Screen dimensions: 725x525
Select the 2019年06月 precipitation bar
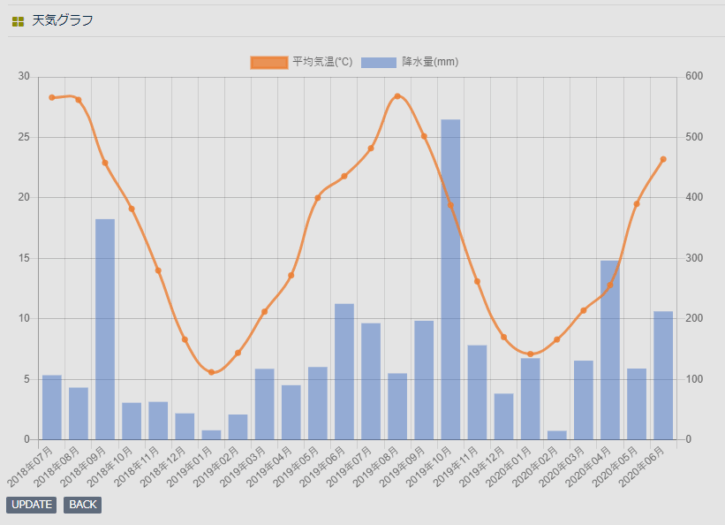tap(344, 371)
